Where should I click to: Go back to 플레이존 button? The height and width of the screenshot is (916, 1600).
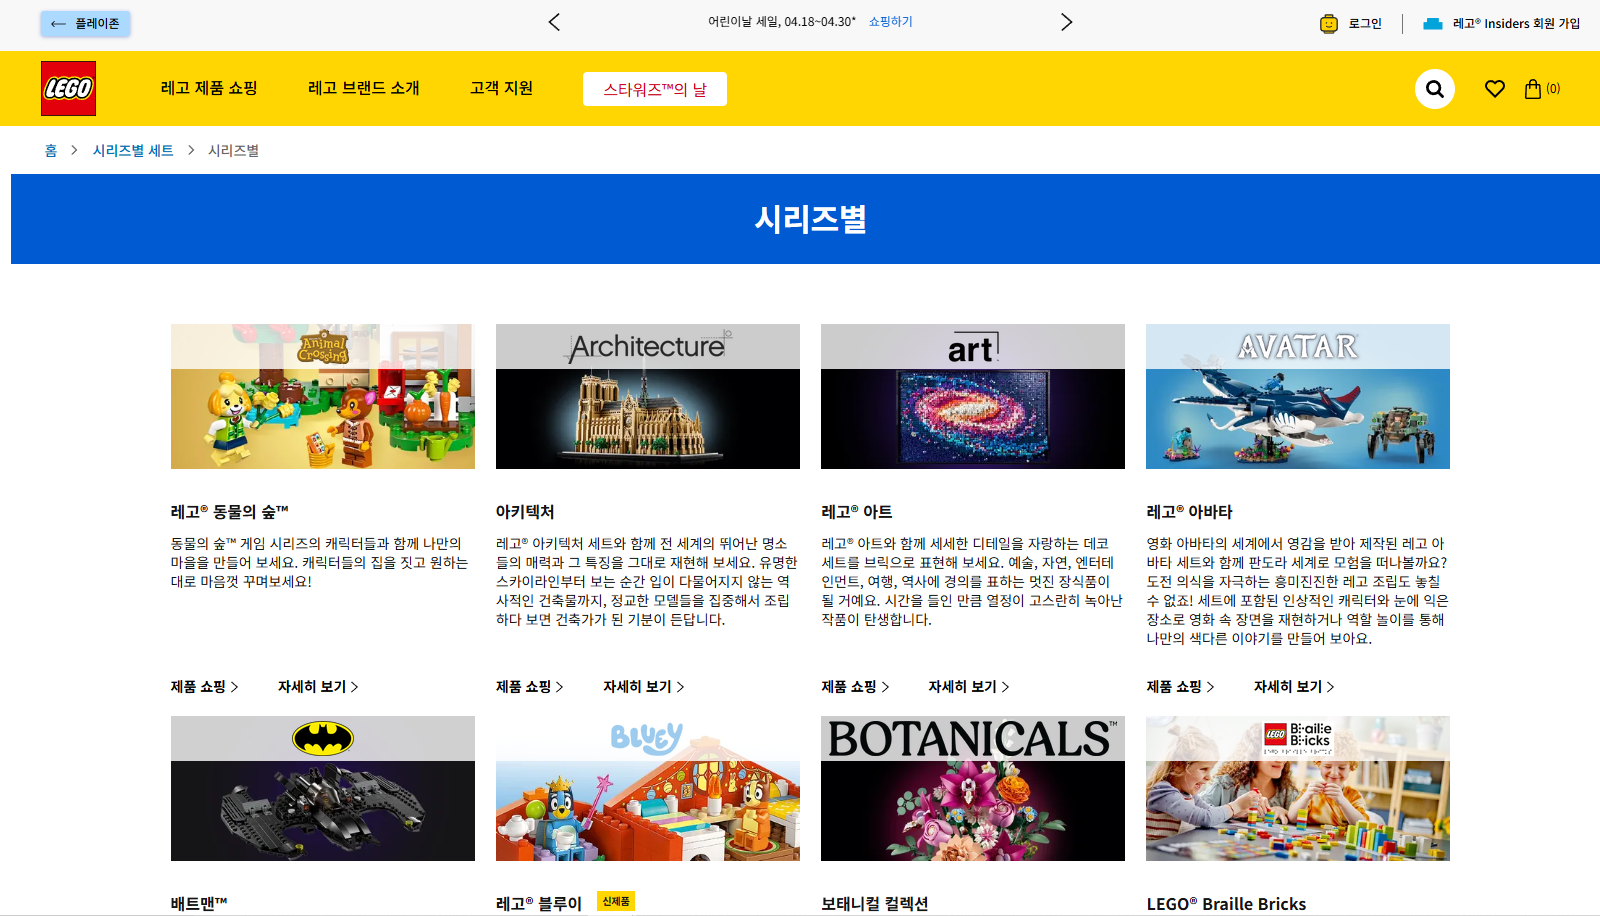coord(85,23)
